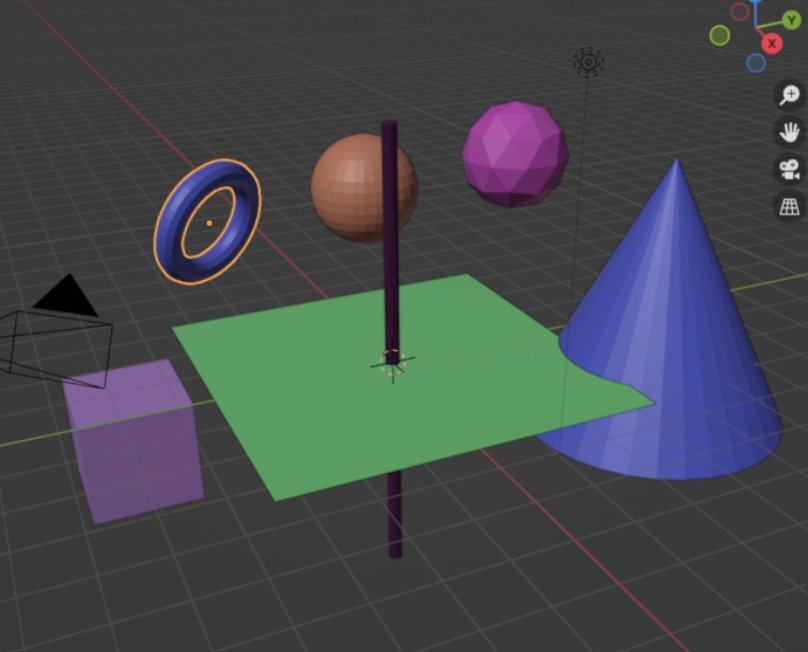The image size is (808, 652).
Task: Select the translucent purple cube
Action: tap(135, 445)
